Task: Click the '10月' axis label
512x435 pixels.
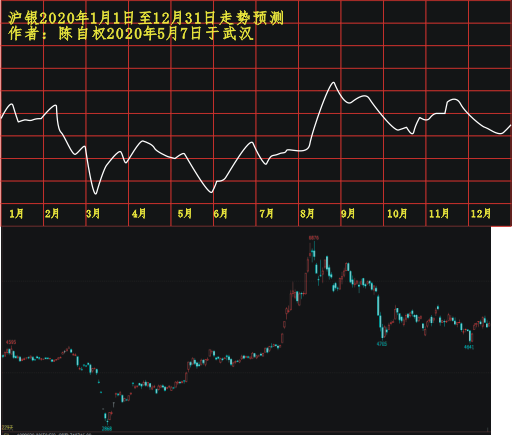Action: [x=397, y=214]
